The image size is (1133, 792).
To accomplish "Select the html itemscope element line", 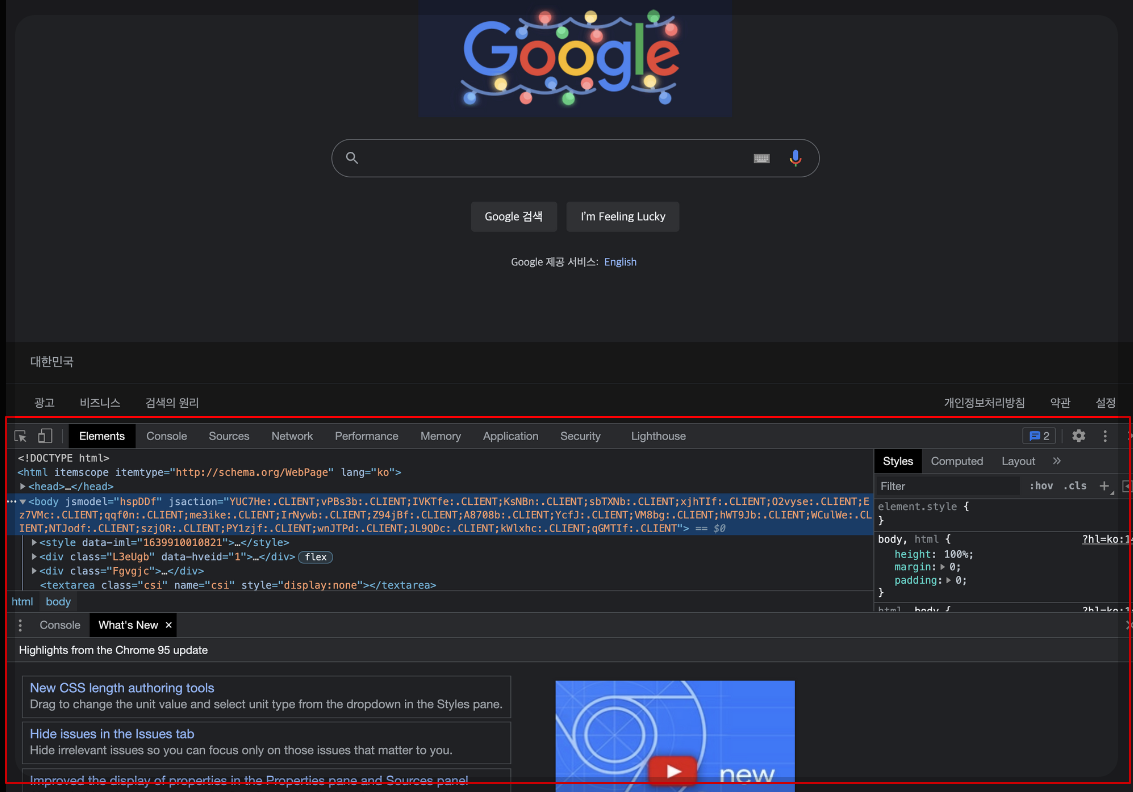I will tap(210, 473).
